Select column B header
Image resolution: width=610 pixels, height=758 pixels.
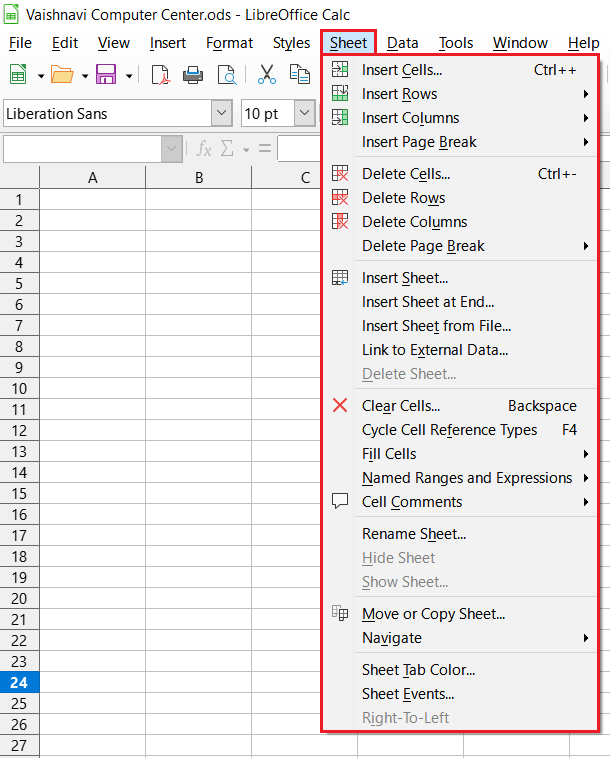click(x=199, y=177)
